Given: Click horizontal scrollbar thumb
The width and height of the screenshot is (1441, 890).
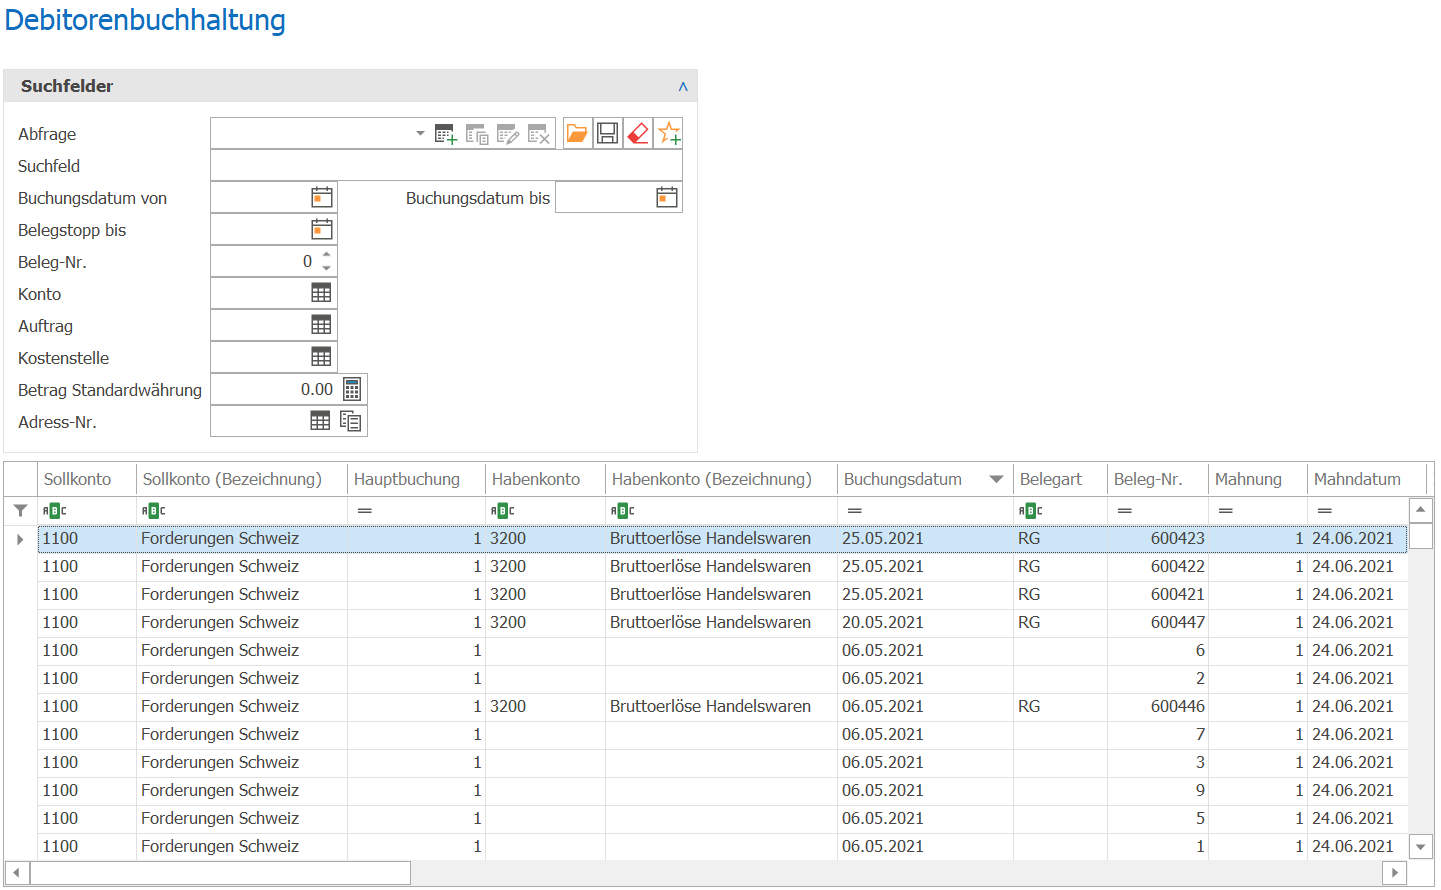Looking at the screenshot, I should 220,873.
